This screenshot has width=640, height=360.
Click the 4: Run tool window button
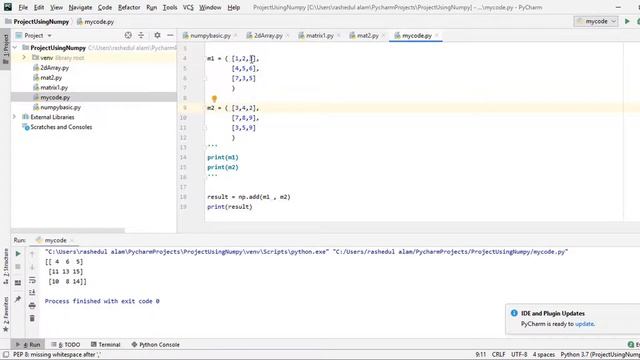[x=28, y=344]
